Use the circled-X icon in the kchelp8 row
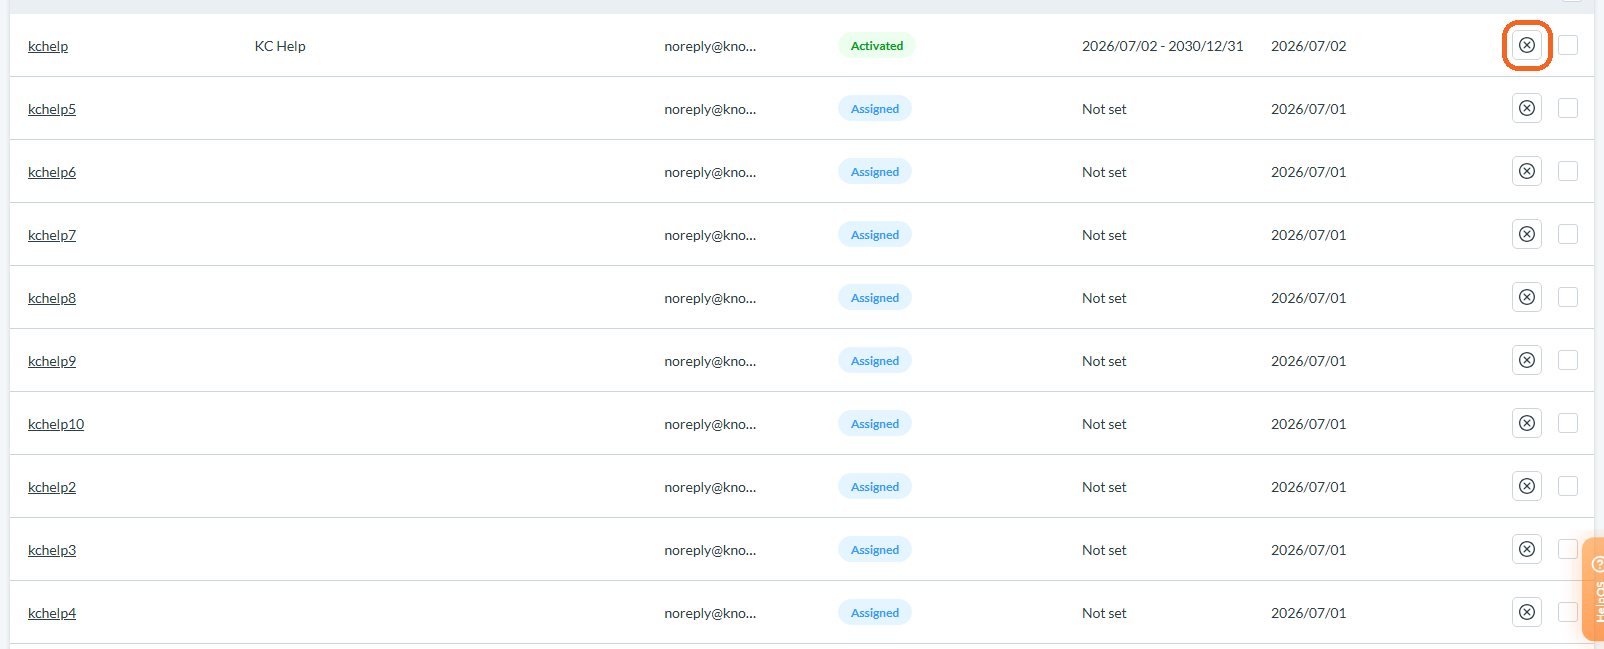The width and height of the screenshot is (1604, 649). 1527,297
